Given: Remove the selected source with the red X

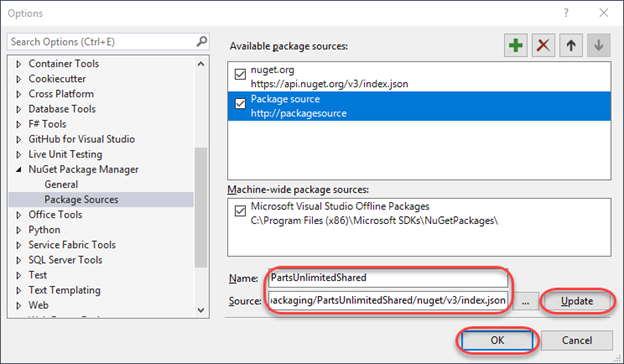Looking at the screenshot, I should (x=543, y=45).
